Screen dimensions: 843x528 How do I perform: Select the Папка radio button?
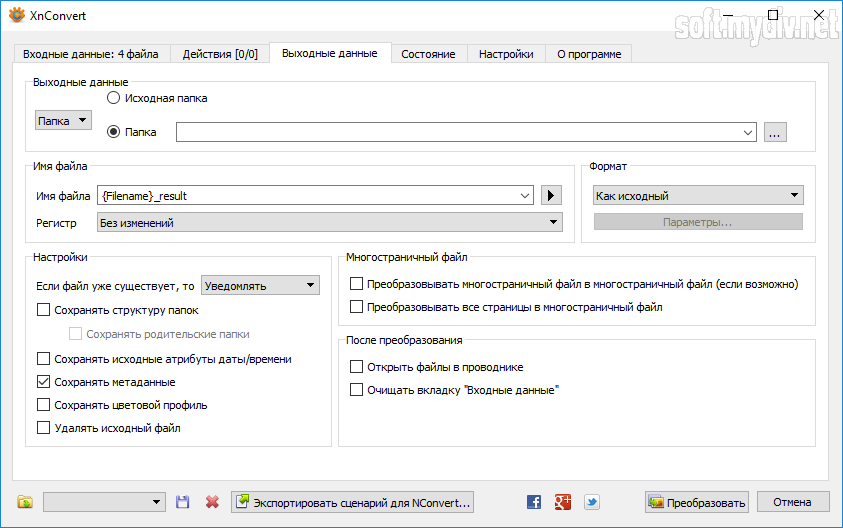113,132
